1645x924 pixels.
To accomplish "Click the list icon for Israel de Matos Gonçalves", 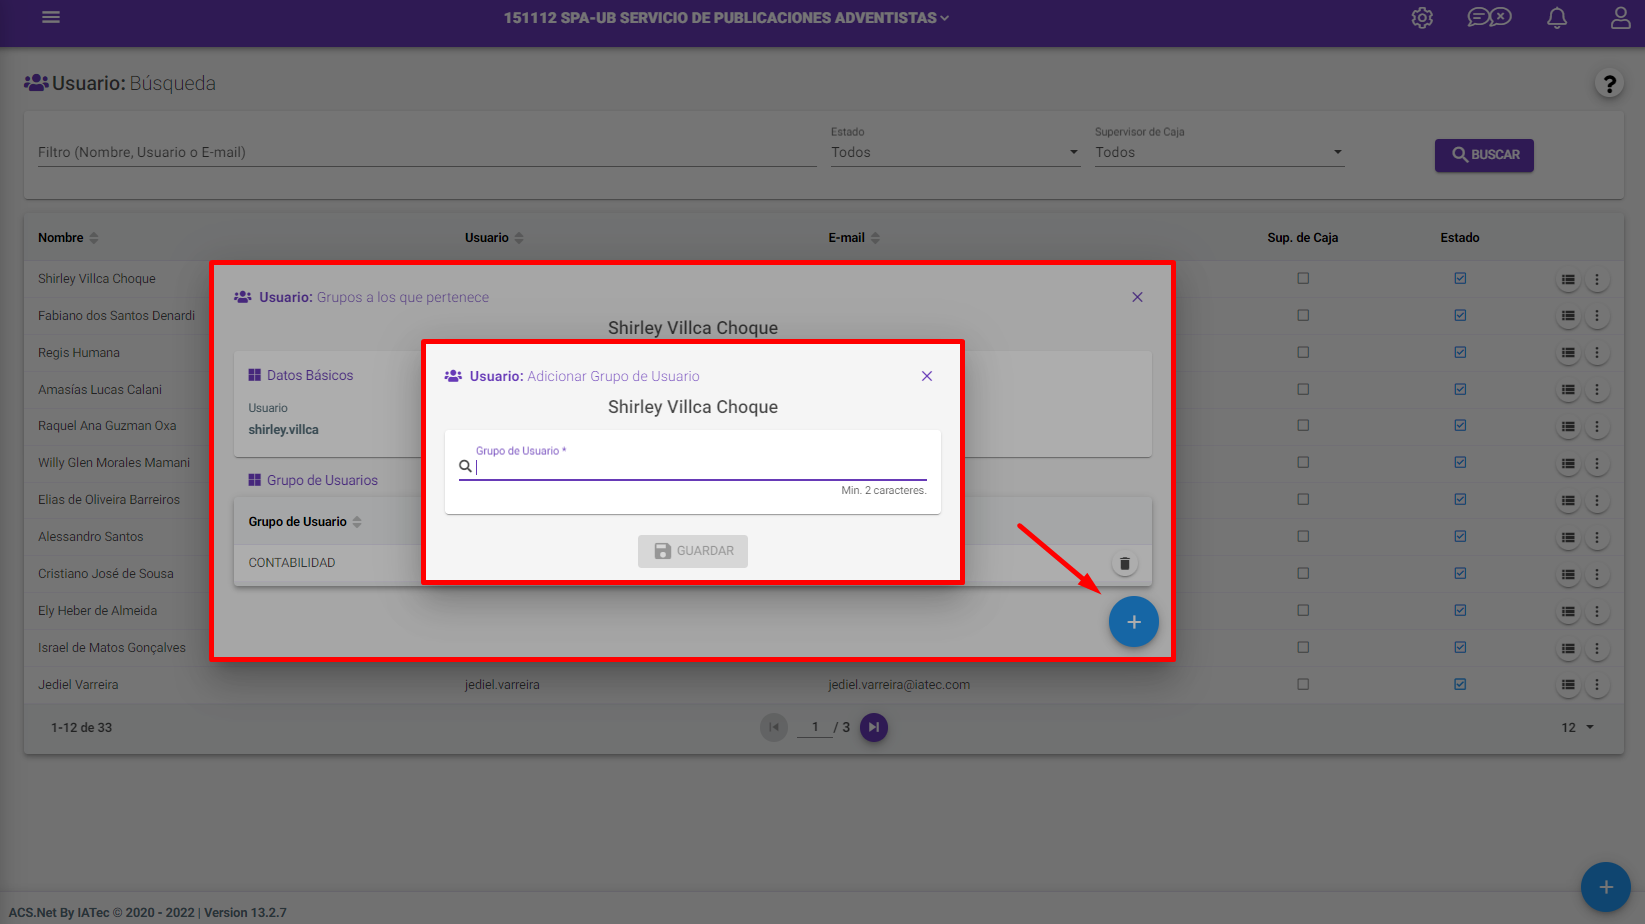I will coord(1568,649).
